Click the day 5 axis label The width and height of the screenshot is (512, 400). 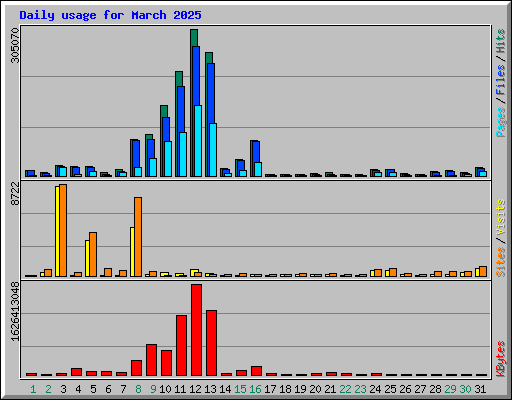(93, 389)
